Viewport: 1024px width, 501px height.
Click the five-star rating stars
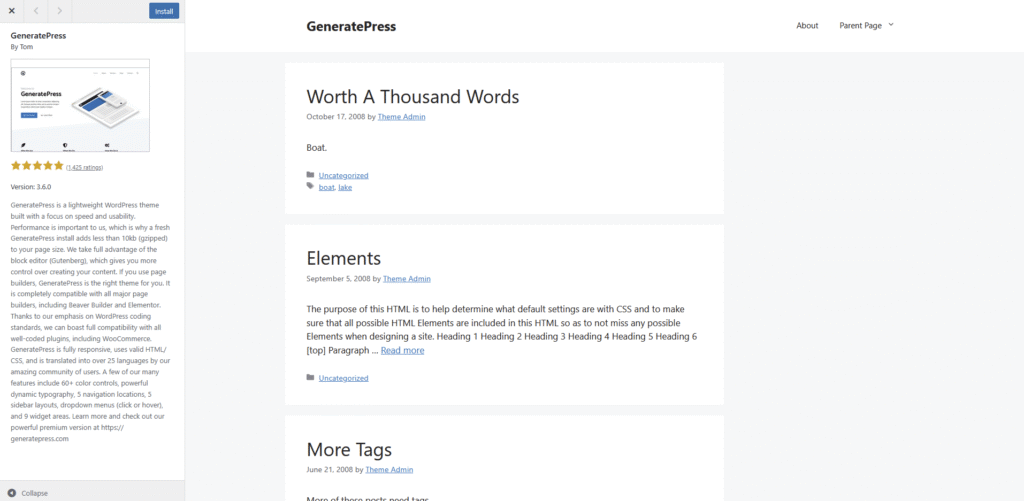coord(37,166)
